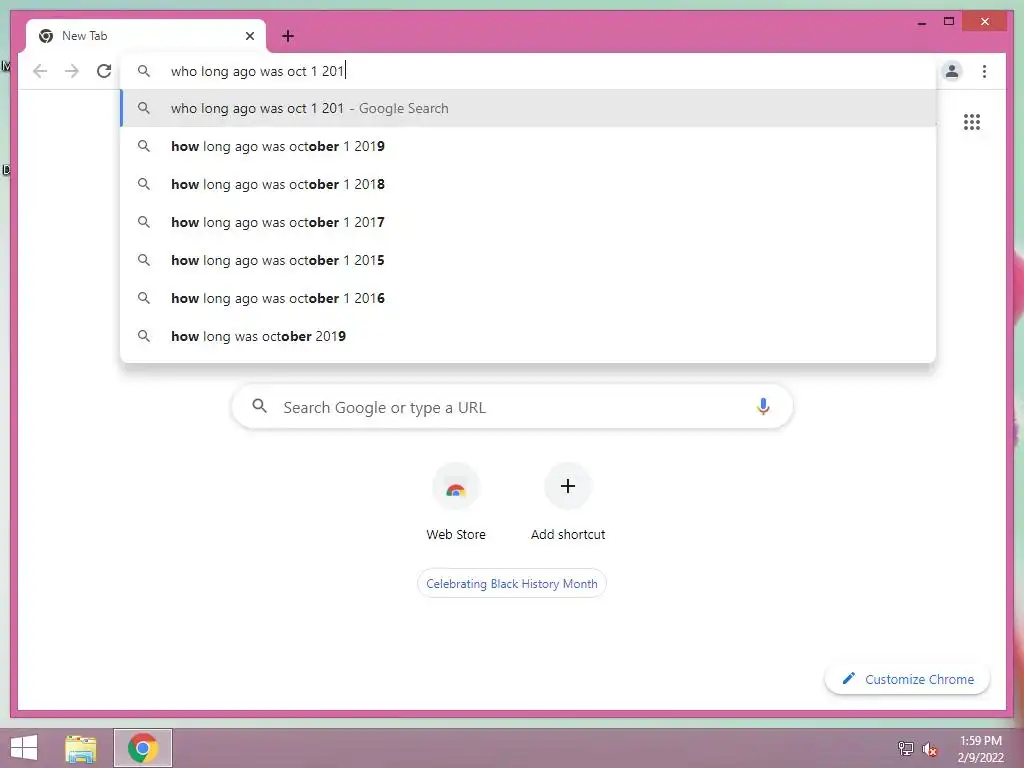Click the Reload page icon
The width and height of the screenshot is (1024, 768).
click(104, 71)
